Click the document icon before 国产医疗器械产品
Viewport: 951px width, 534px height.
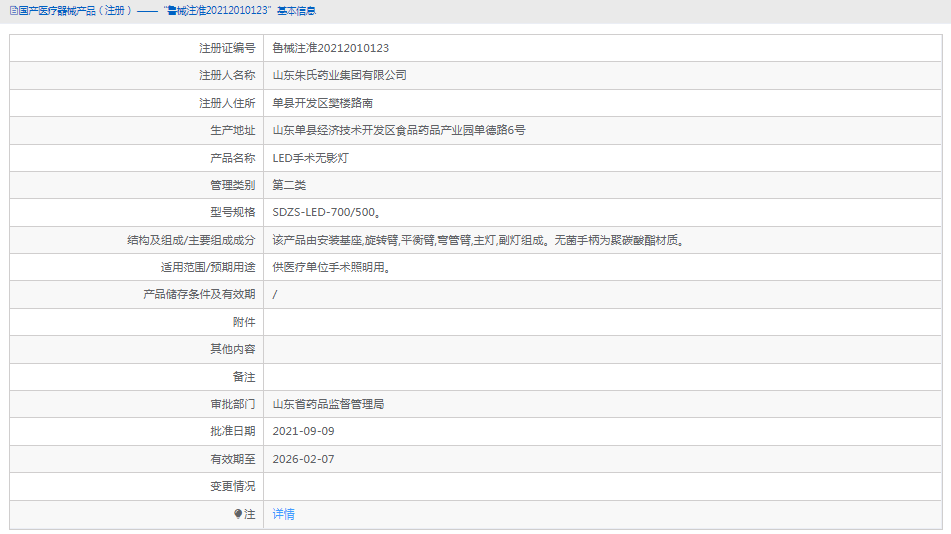coord(13,11)
